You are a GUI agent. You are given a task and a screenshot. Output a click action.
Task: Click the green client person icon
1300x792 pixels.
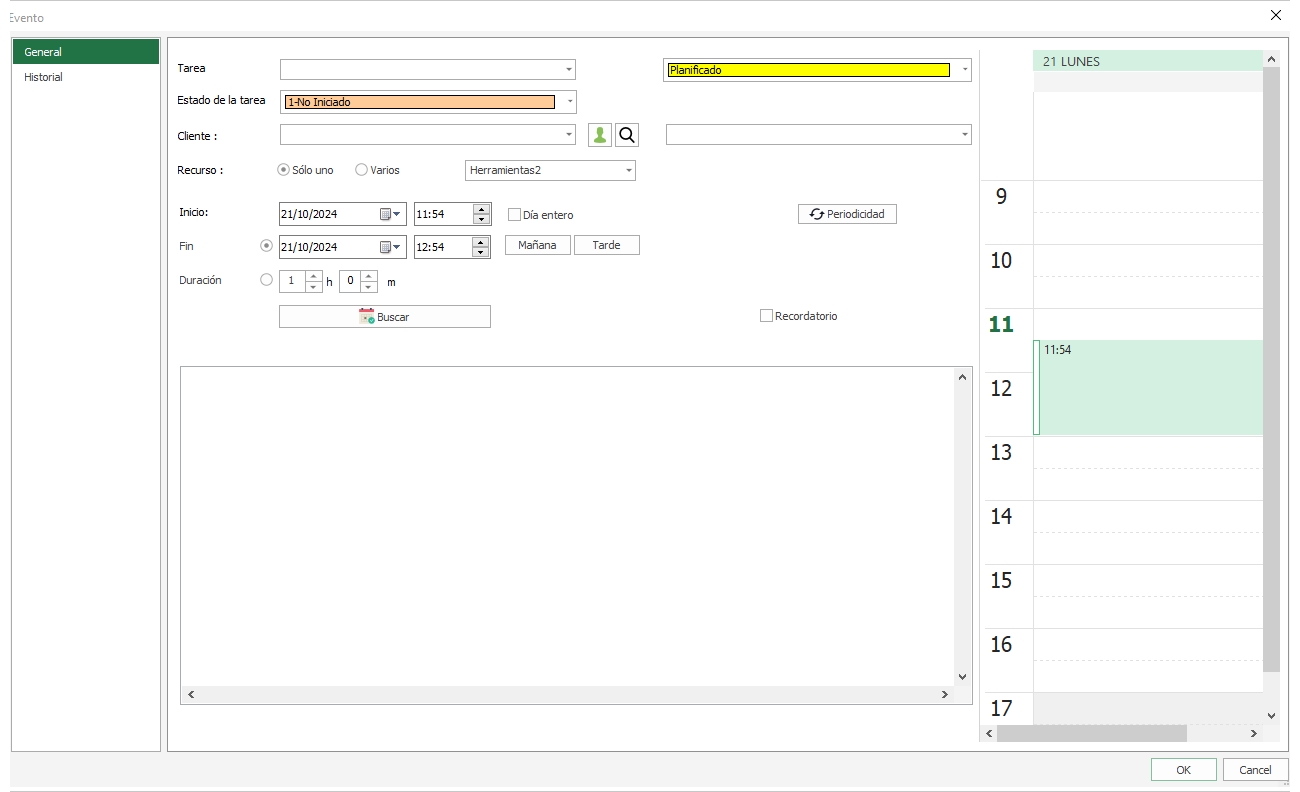(600, 135)
